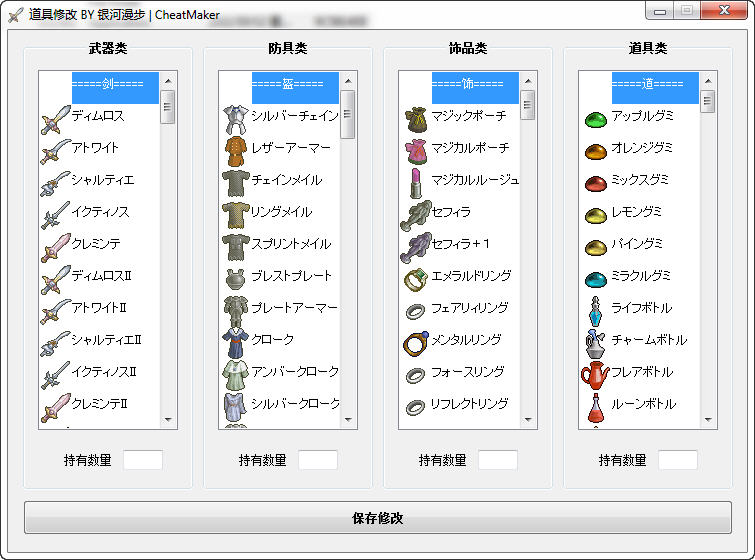Select the クローク blue cloak icon
Screen dimensions: 755x560
(235, 341)
